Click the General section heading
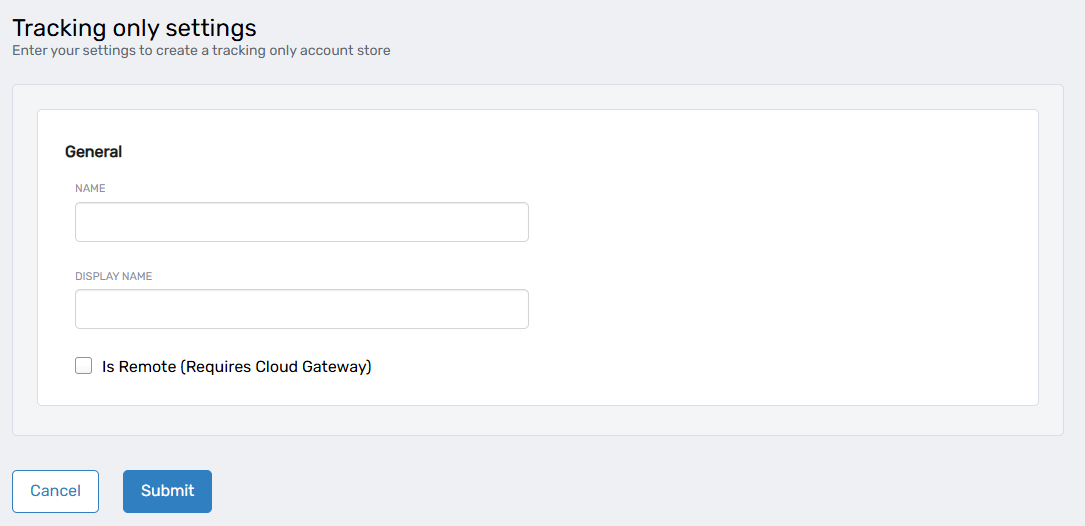Viewport: 1085px width, 526px height. pyautogui.click(x=93, y=152)
